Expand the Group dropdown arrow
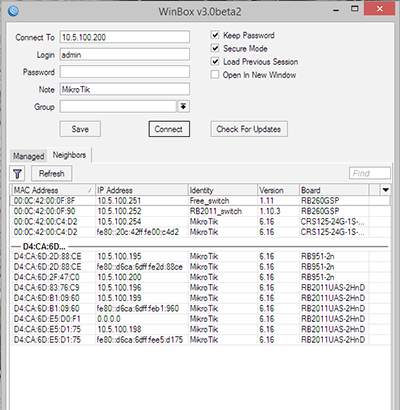Screen dimensions: 400x410 (183, 107)
